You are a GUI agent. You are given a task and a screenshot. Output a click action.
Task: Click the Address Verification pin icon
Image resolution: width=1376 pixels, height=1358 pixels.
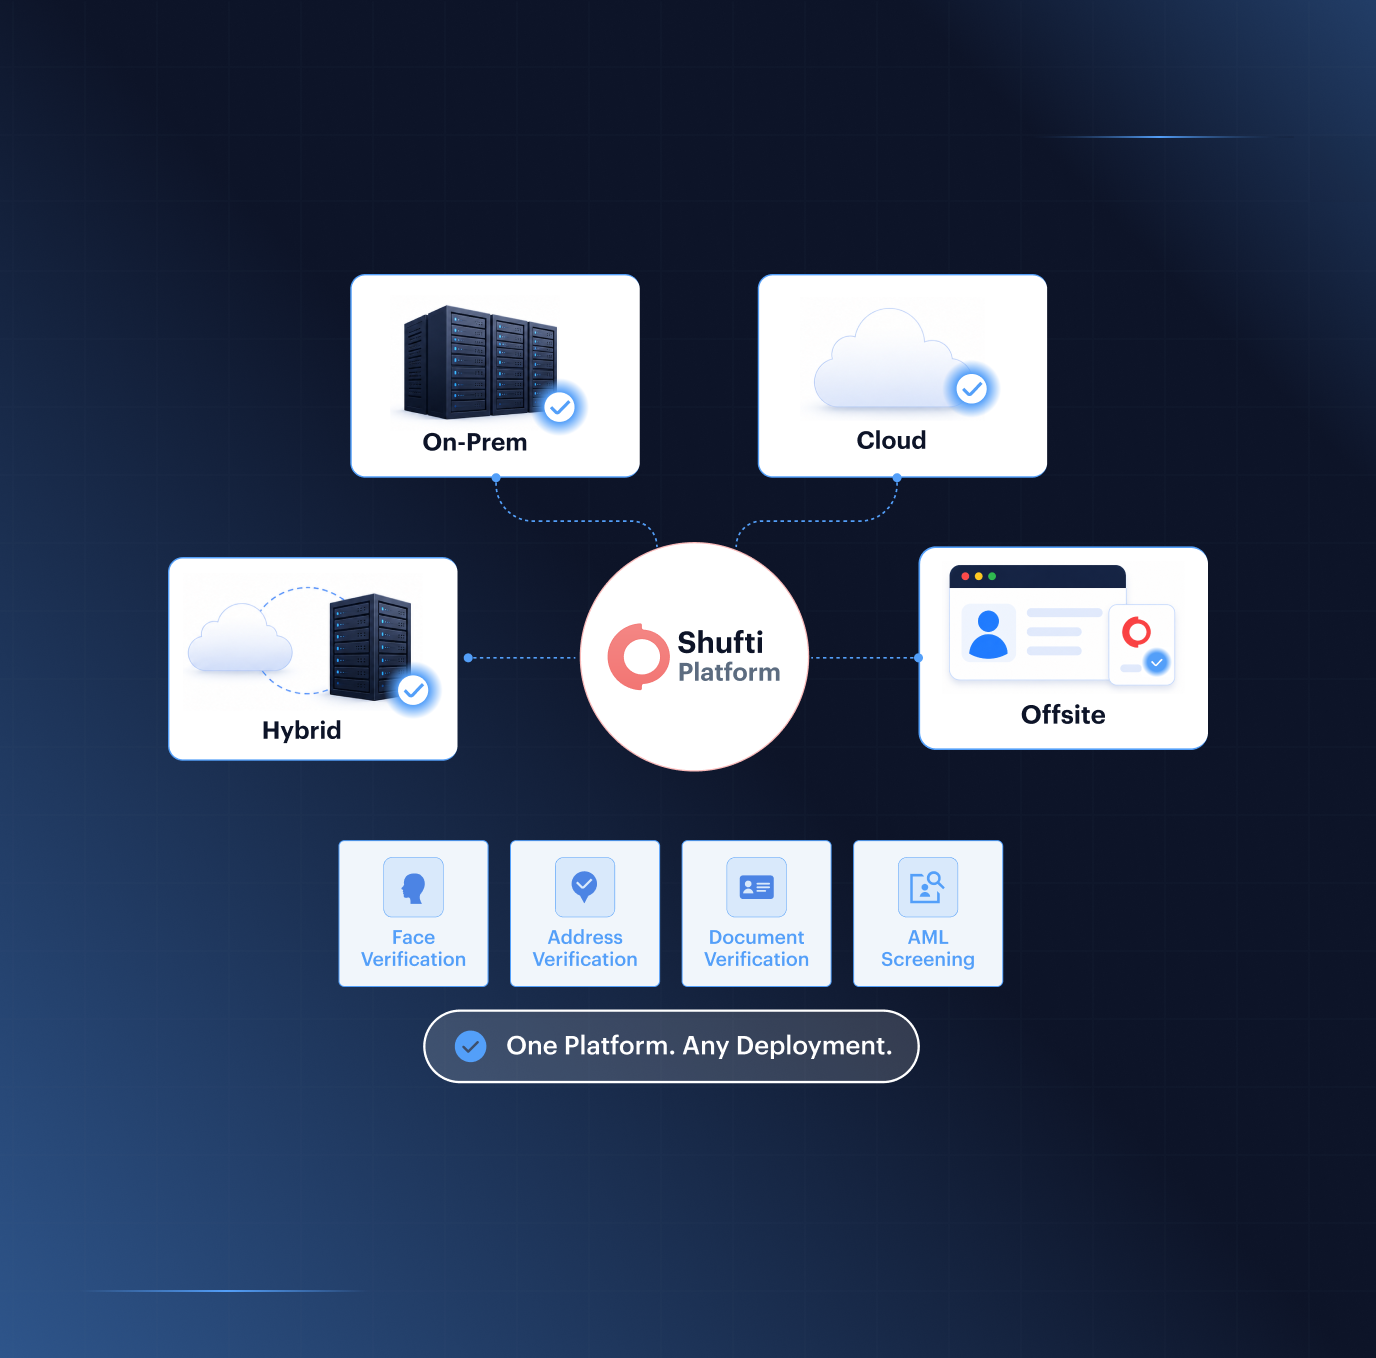click(x=585, y=887)
